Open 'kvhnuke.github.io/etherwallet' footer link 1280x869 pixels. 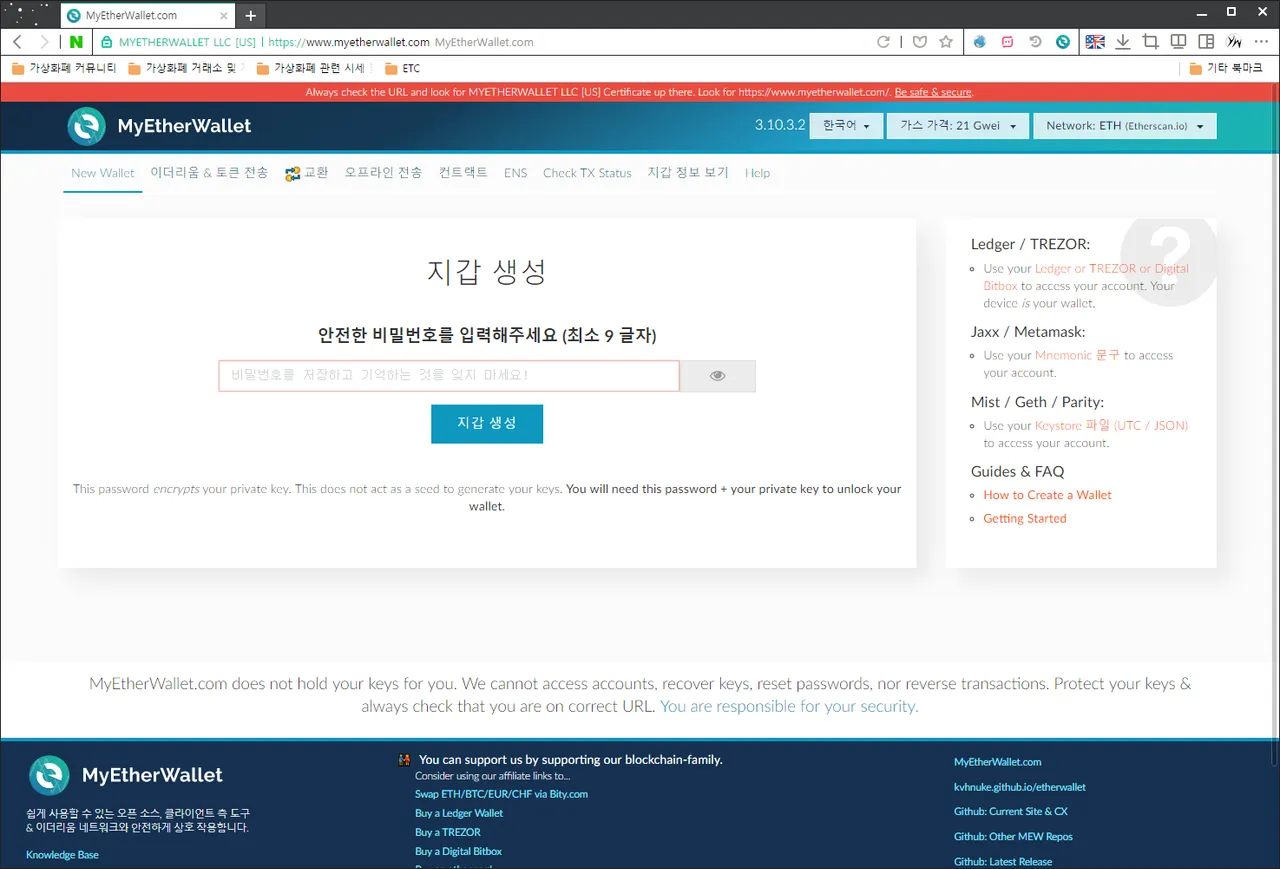tap(1019, 787)
